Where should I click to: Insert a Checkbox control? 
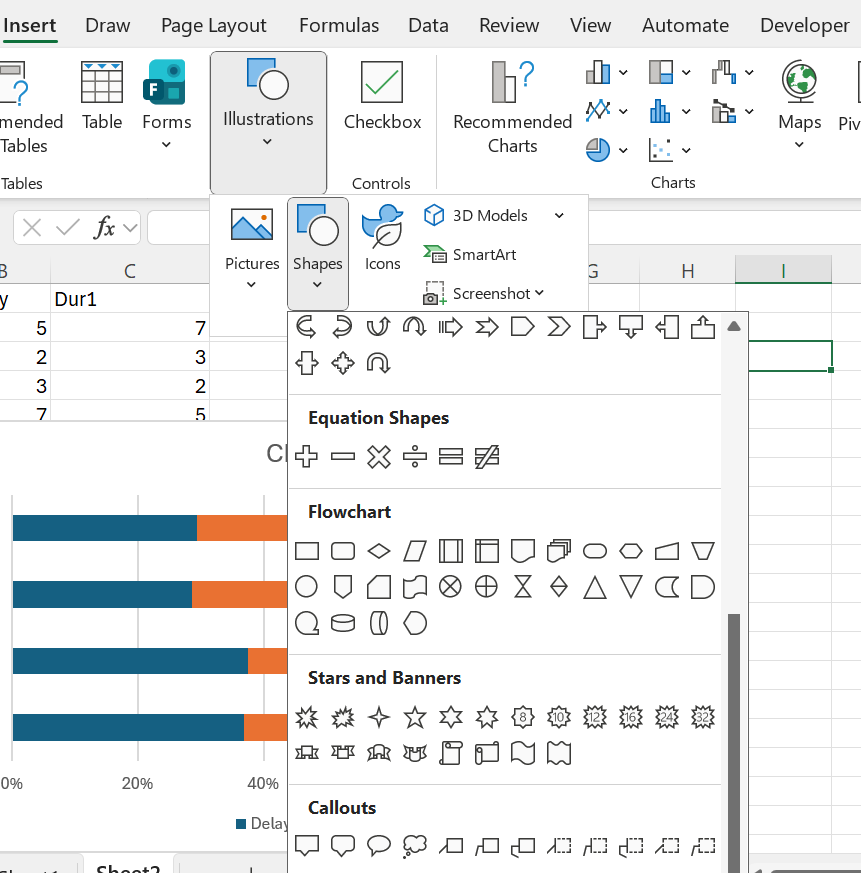[x=382, y=96]
